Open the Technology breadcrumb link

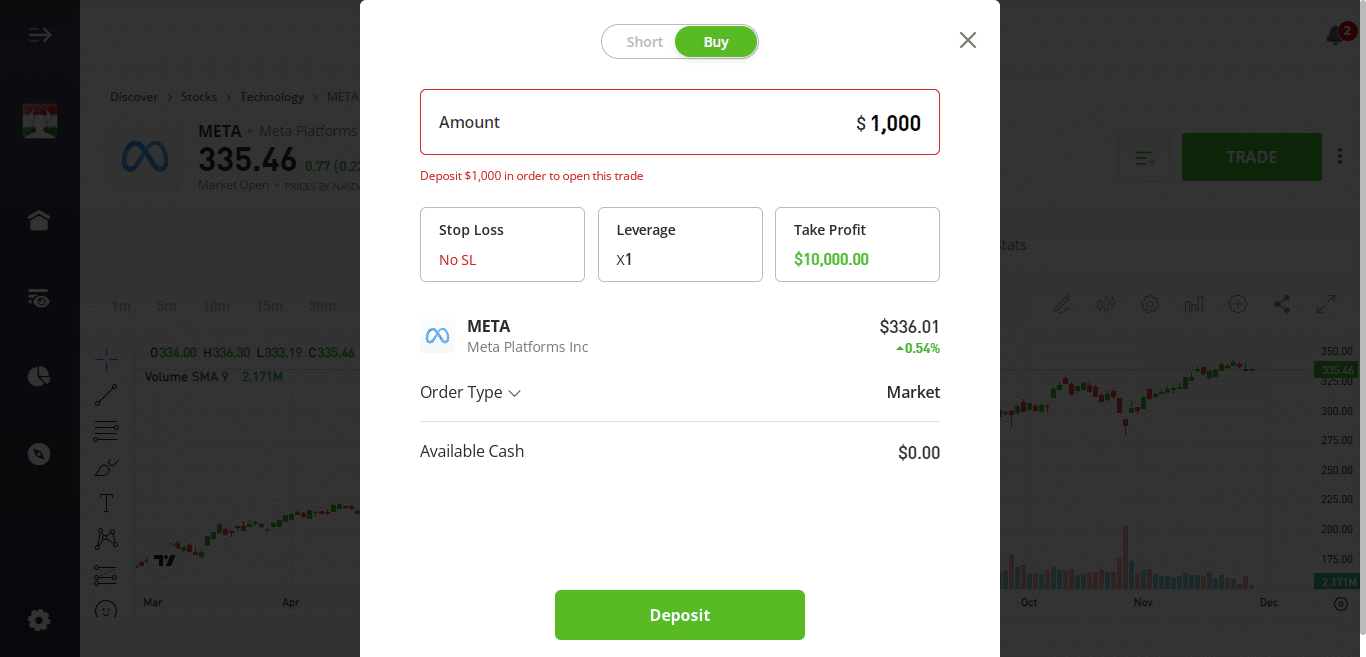click(x=272, y=96)
